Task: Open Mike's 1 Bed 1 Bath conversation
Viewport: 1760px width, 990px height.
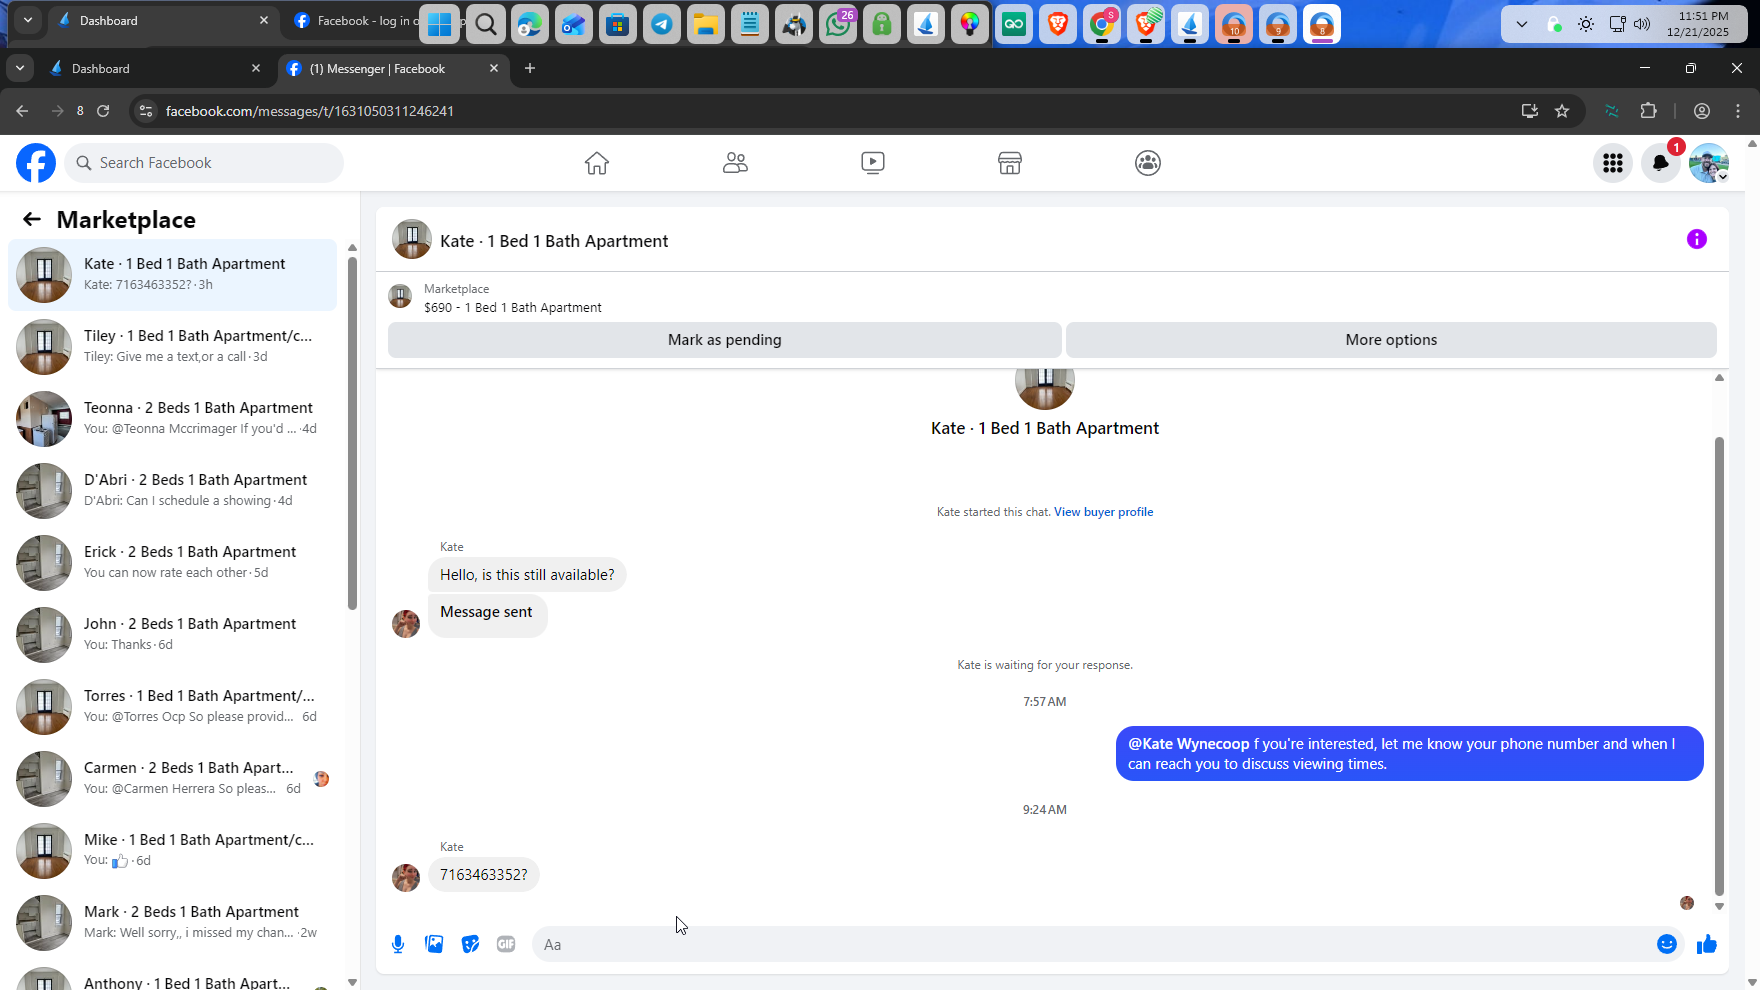Action: pyautogui.click(x=173, y=851)
